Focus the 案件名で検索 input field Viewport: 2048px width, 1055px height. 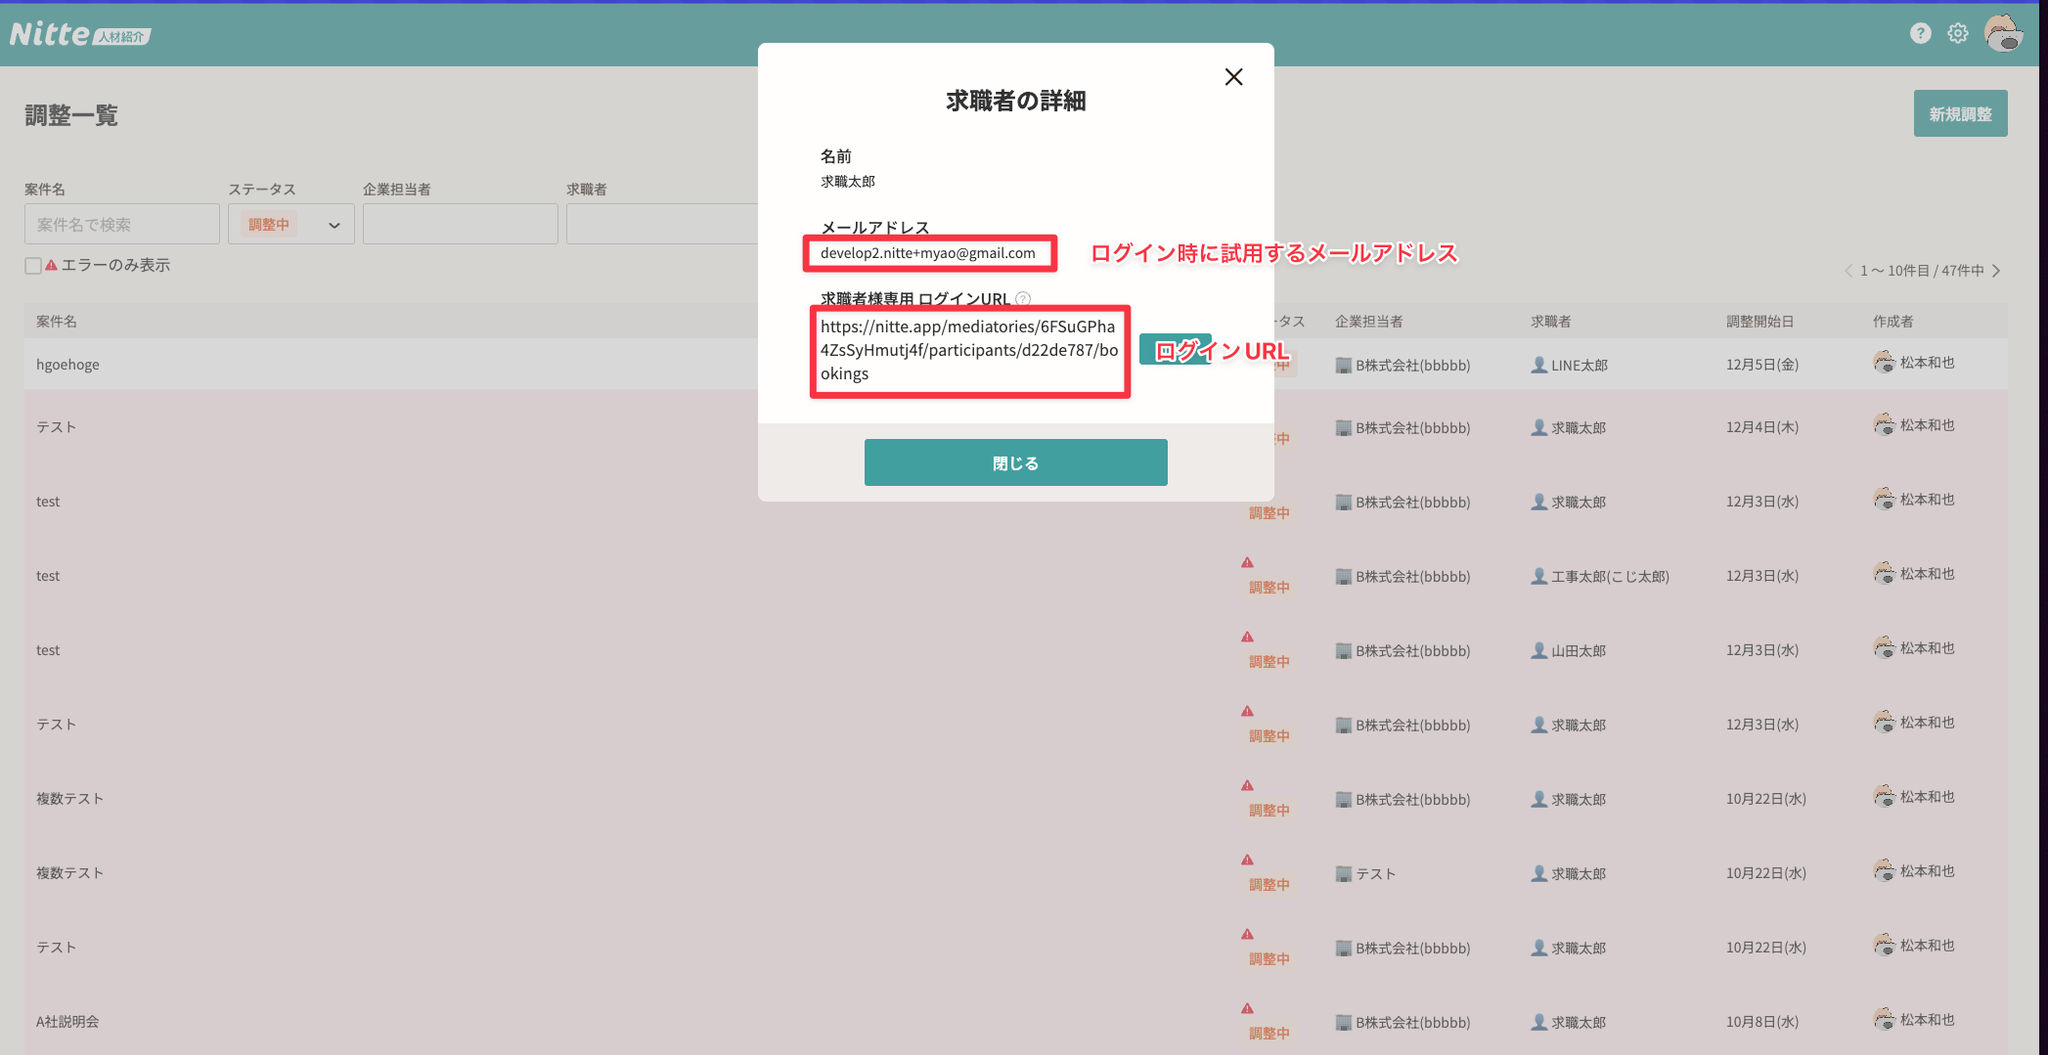pos(122,224)
